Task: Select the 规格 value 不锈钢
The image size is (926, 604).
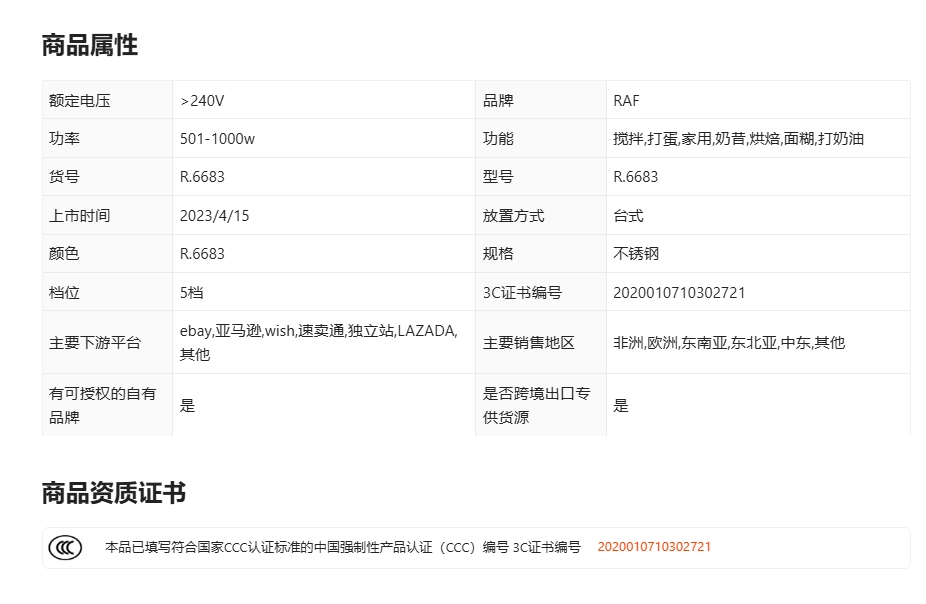Action: [x=636, y=254]
